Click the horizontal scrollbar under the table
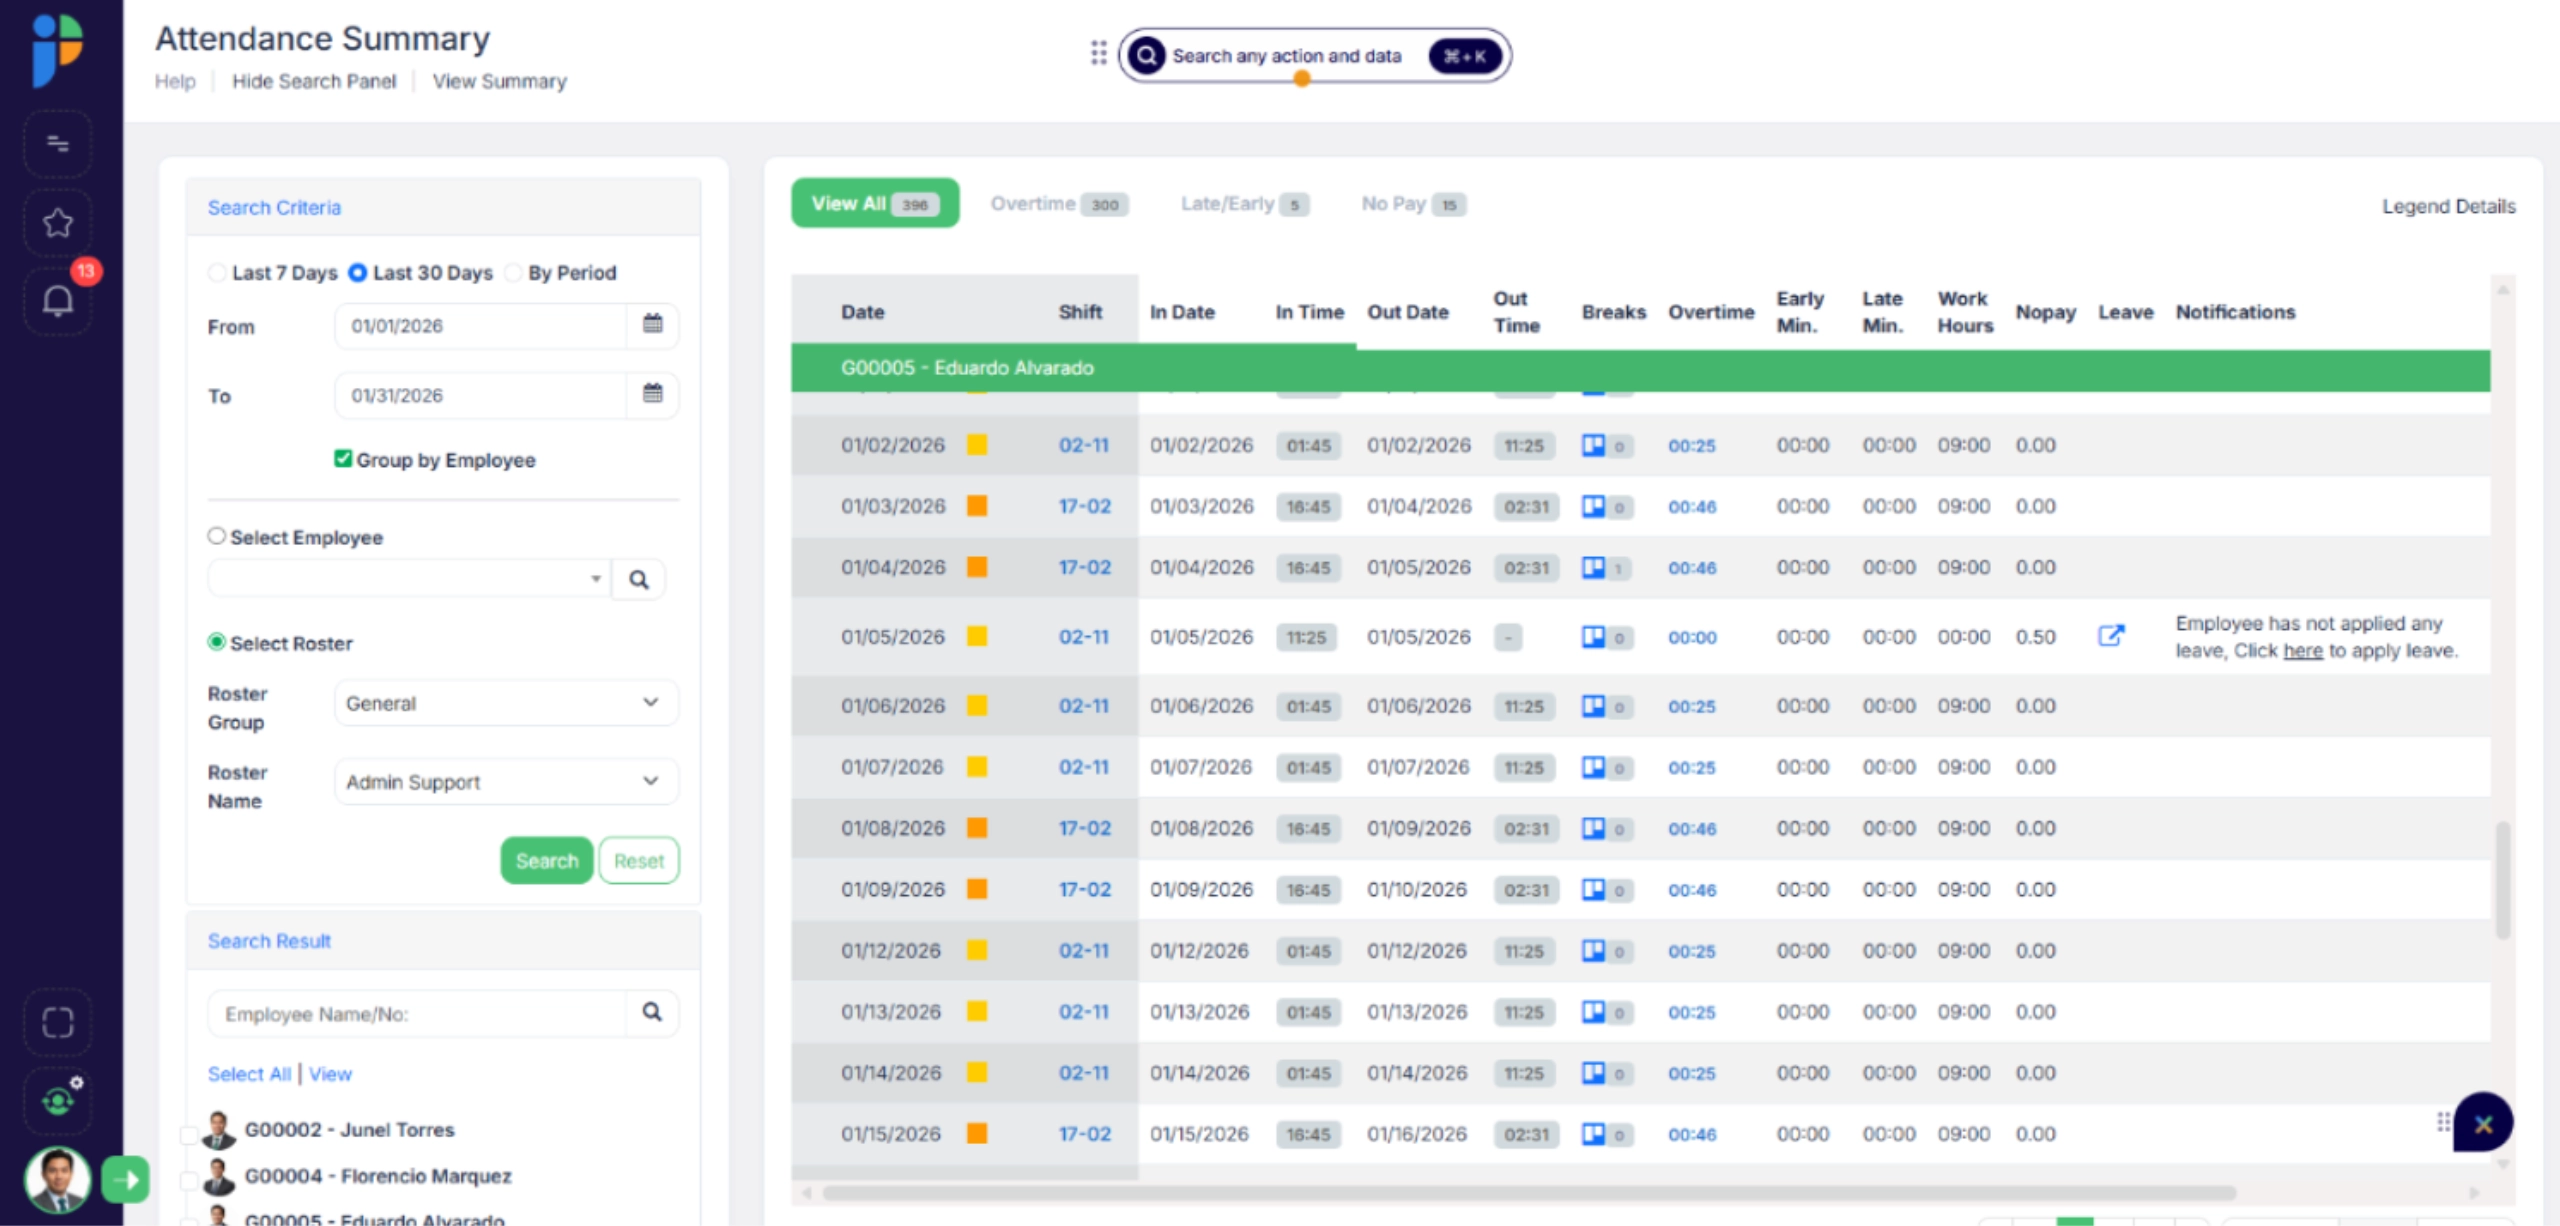The height and width of the screenshot is (1226, 2560). [x=1529, y=1193]
